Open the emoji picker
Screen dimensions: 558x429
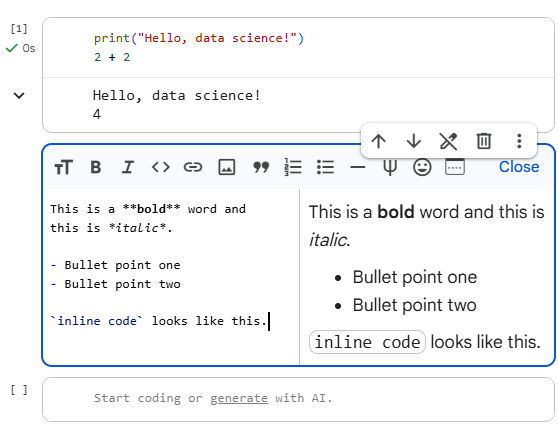422,167
